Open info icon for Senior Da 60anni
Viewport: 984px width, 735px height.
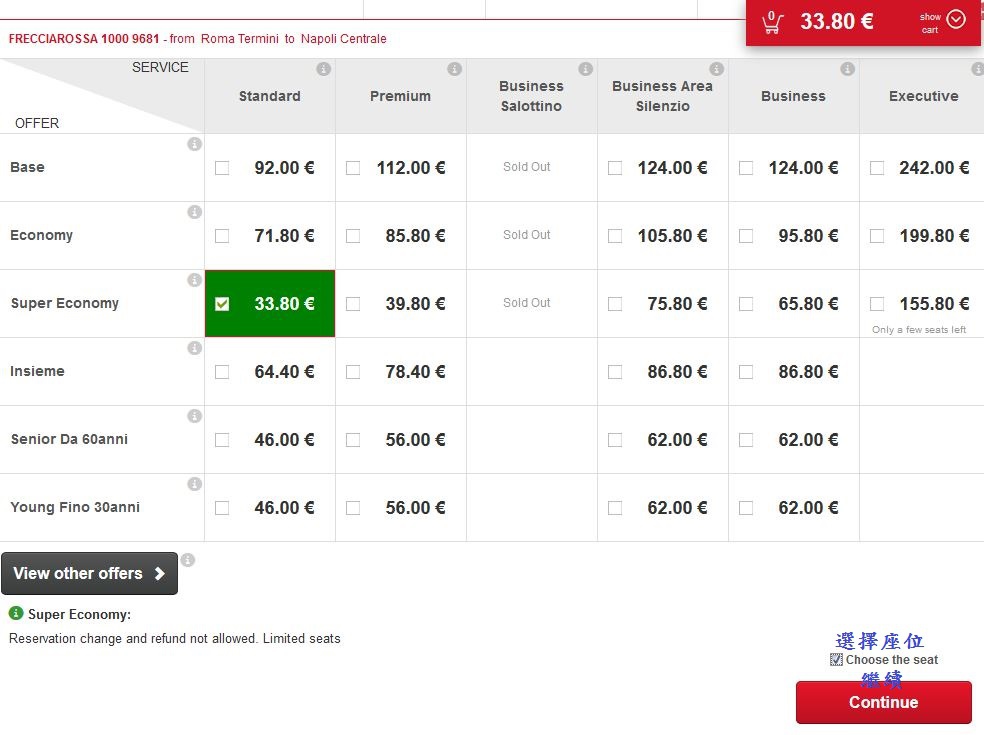pos(195,416)
